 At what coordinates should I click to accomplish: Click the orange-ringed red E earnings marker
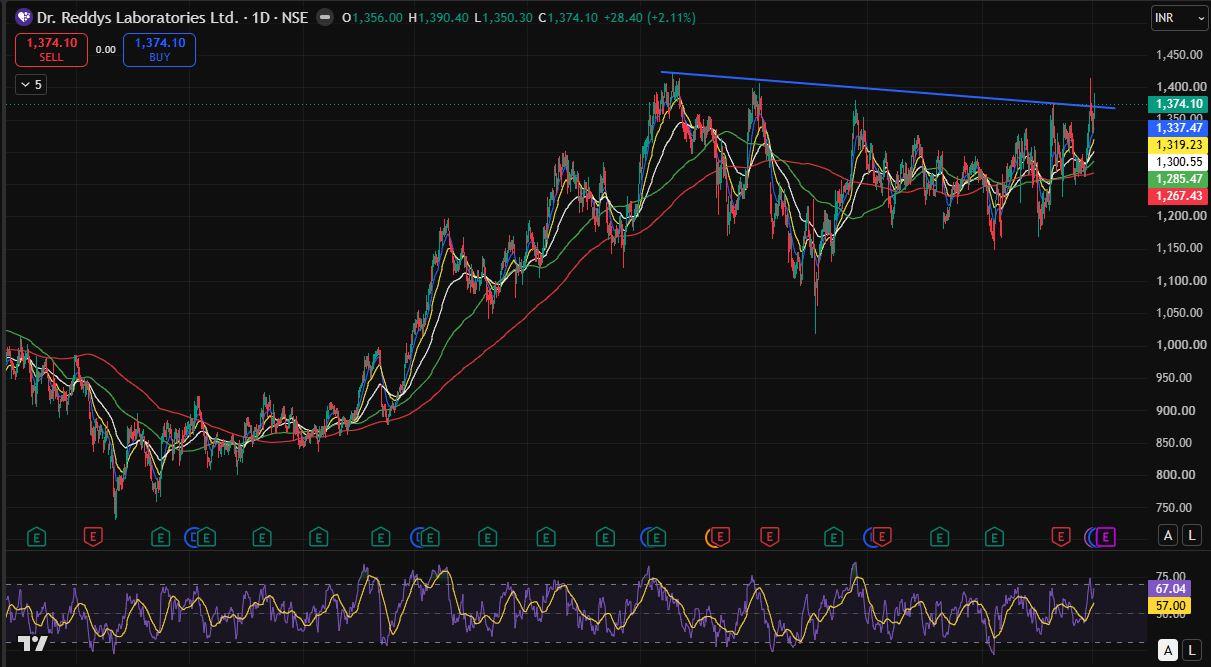[718, 537]
